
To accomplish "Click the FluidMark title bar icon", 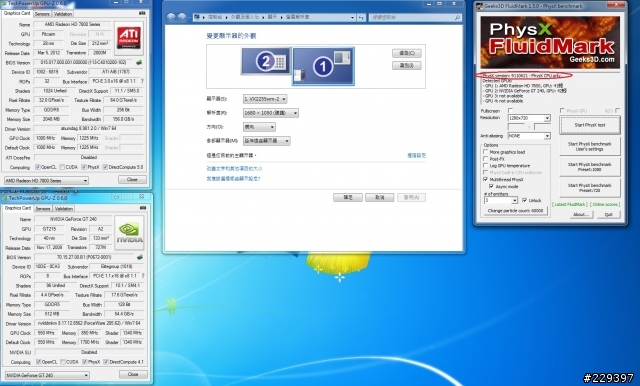I will (x=479, y=6).
